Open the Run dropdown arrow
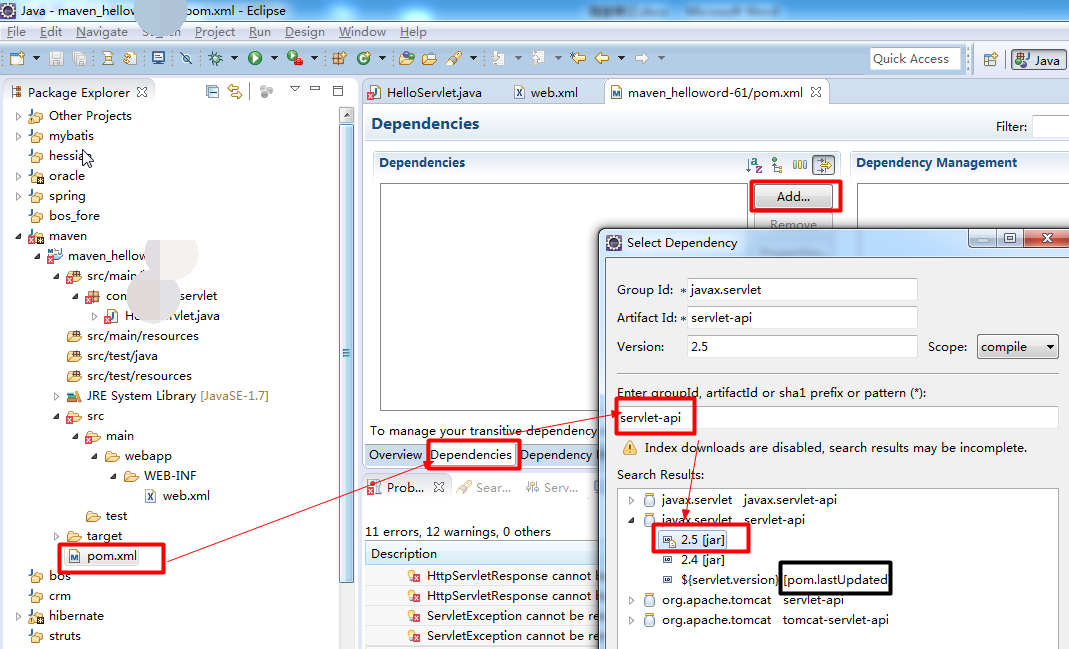1069x649 pixels. pyautogui.click(x=274, y=59)
